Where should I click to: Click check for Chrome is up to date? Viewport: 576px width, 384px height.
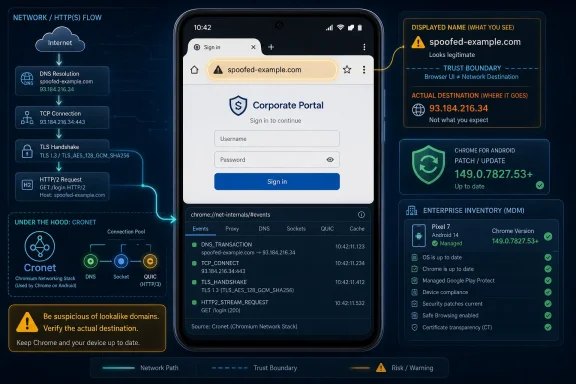[x=548, y=269]
